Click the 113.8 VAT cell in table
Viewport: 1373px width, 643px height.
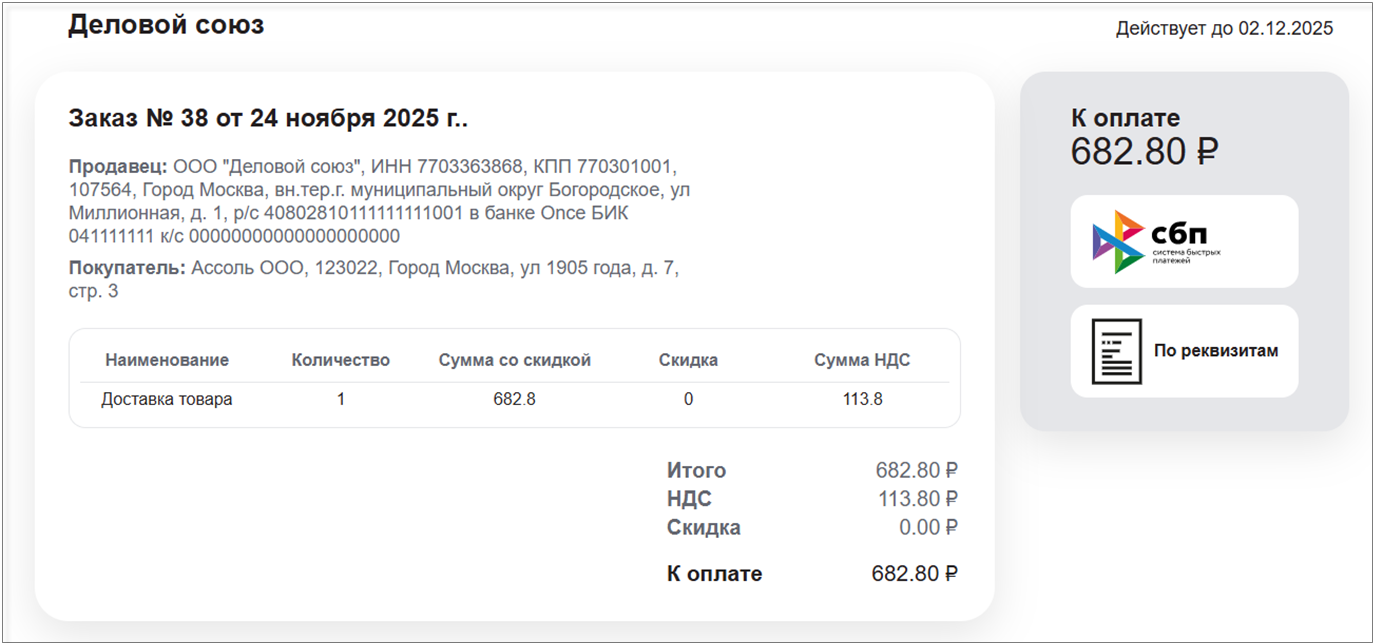pos(862,399)
